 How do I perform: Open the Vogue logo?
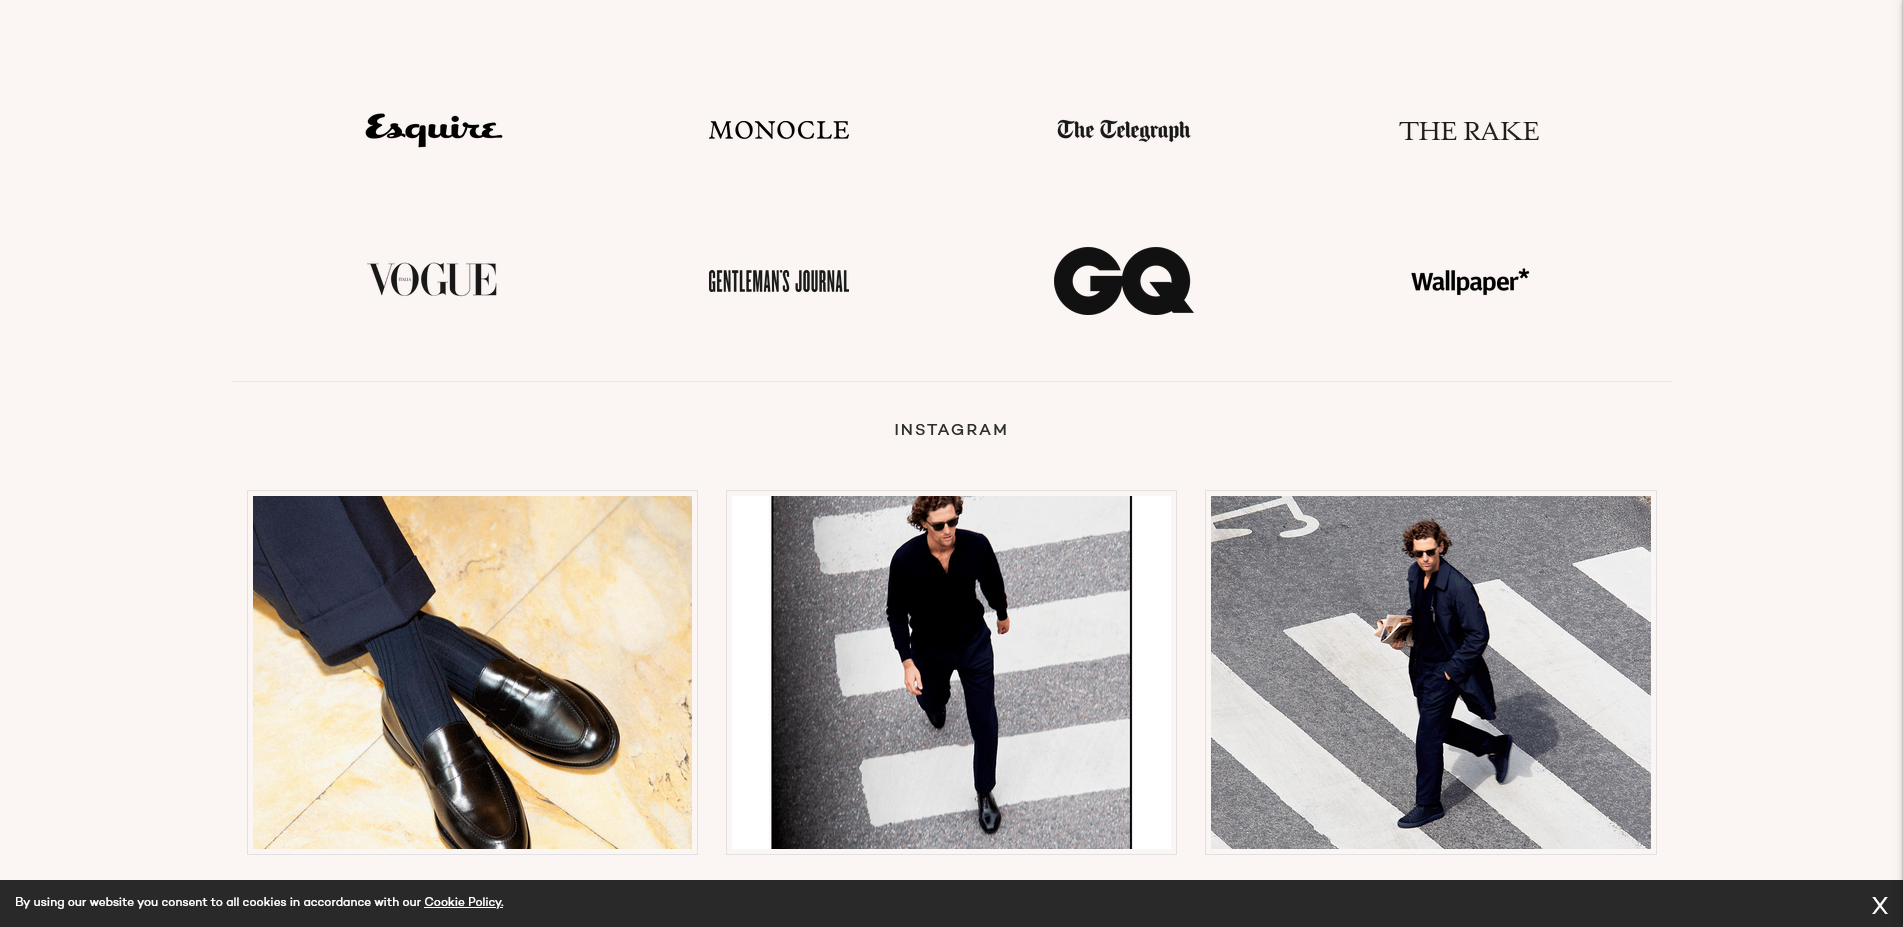(x=433, y=280)
